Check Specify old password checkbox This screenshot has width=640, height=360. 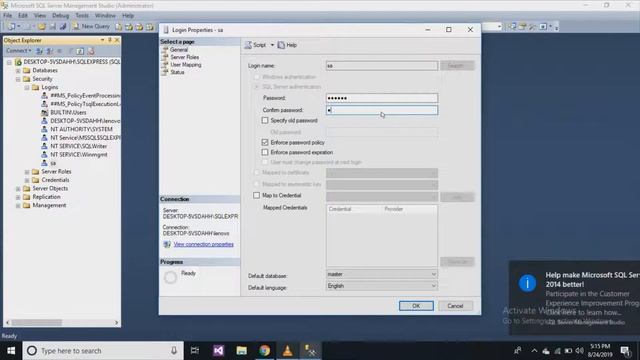pos(265,120)
